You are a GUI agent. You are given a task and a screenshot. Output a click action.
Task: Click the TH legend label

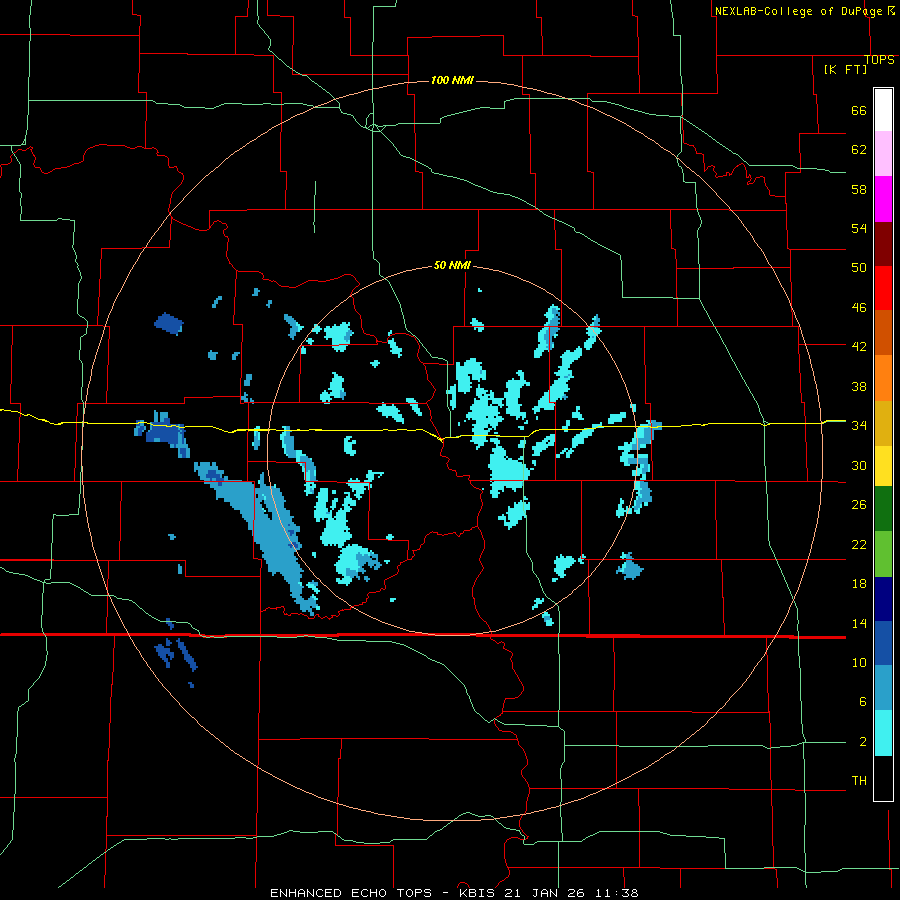859,781
